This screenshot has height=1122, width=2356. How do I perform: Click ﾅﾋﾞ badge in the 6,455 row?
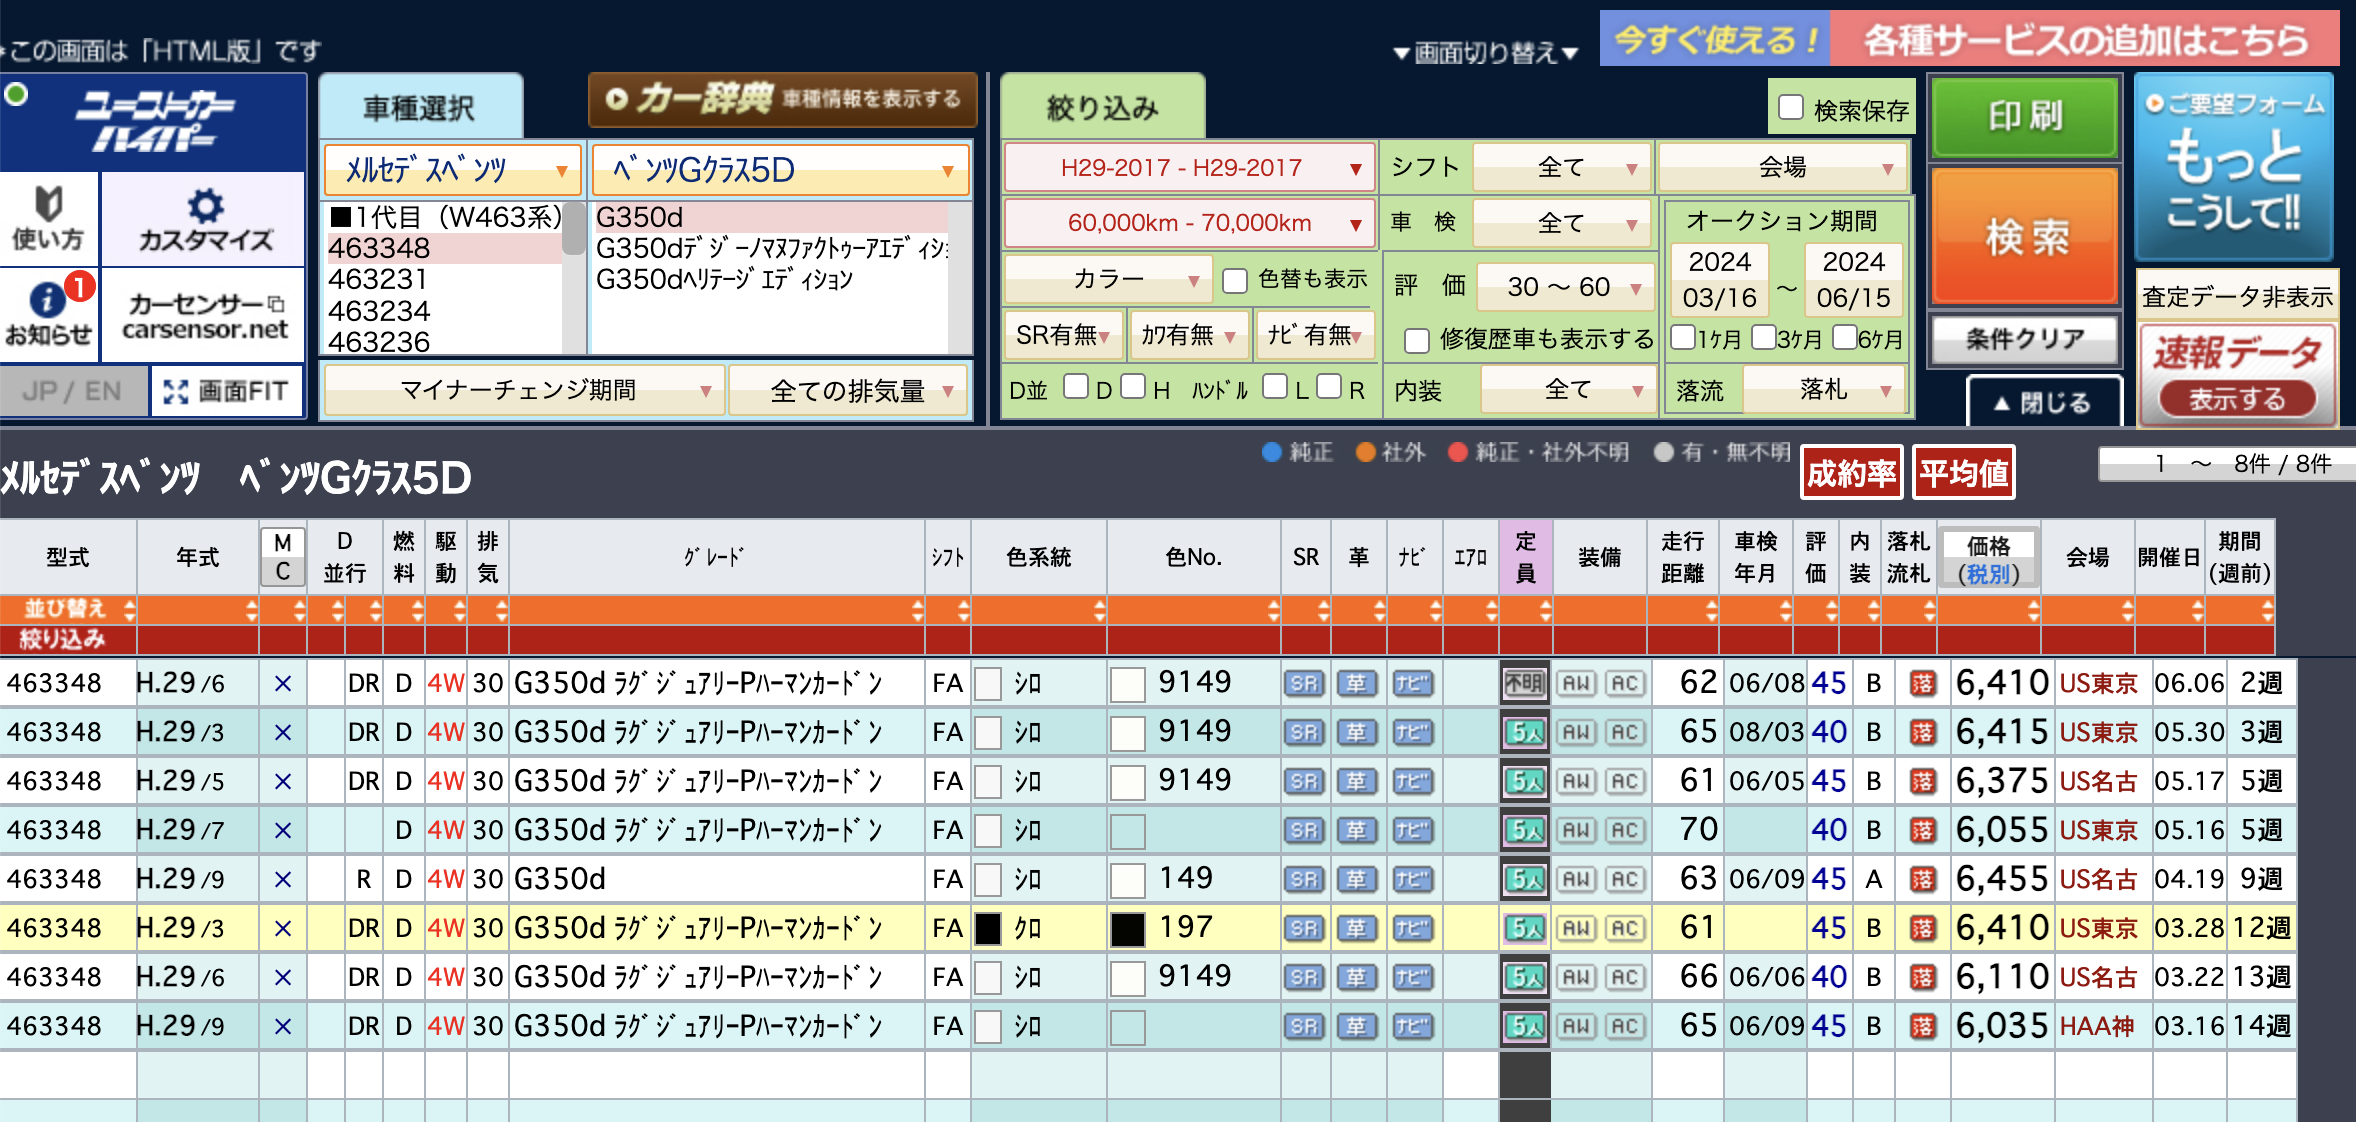(x=1412, y=880)
